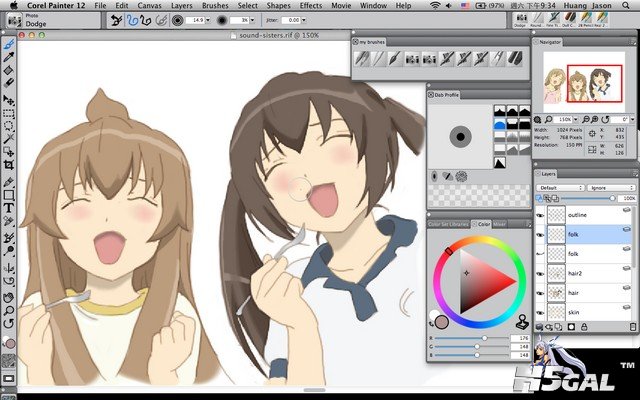Open the Default composite method dropdown
640x400 pixels.
tap(560, 188)
